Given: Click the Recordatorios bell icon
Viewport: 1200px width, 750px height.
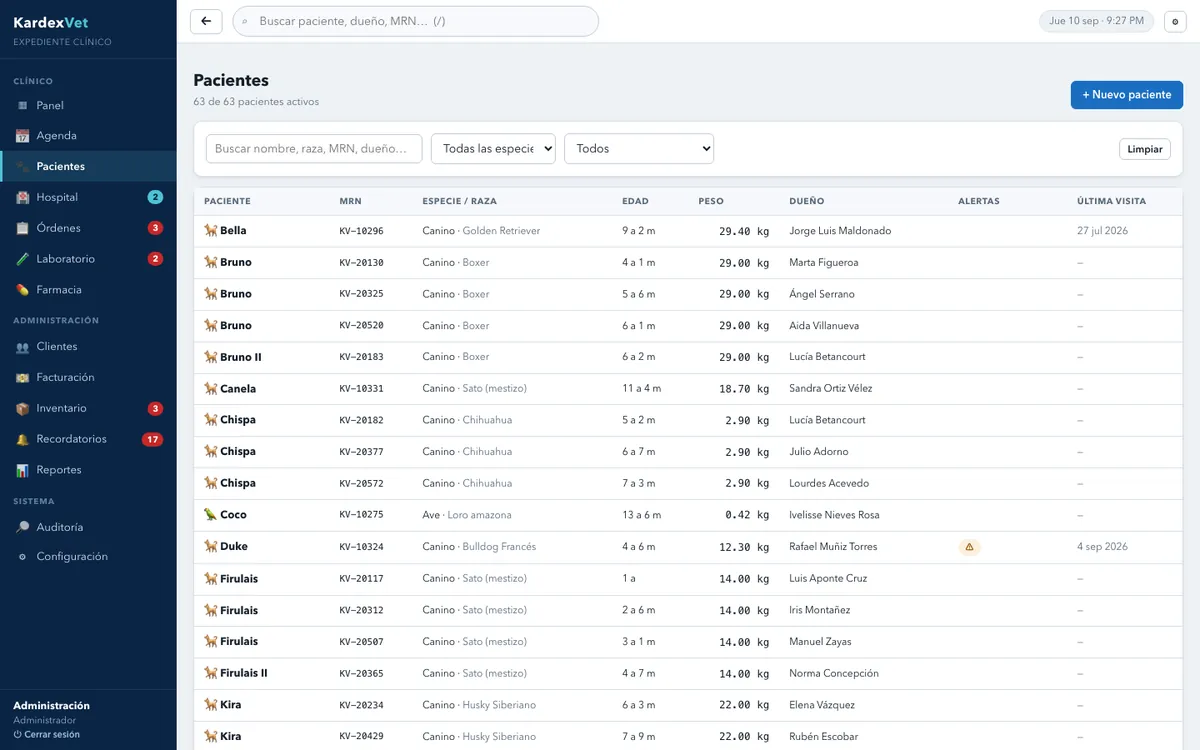Looking at the screenshot, I should [23, 440].
